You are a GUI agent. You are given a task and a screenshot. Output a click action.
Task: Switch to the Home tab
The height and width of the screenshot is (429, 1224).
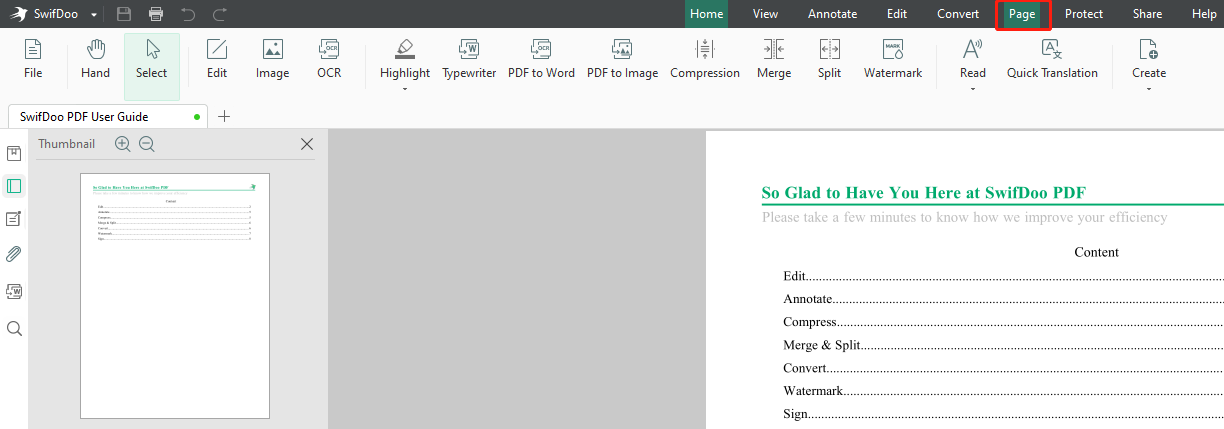pos(706,14)
